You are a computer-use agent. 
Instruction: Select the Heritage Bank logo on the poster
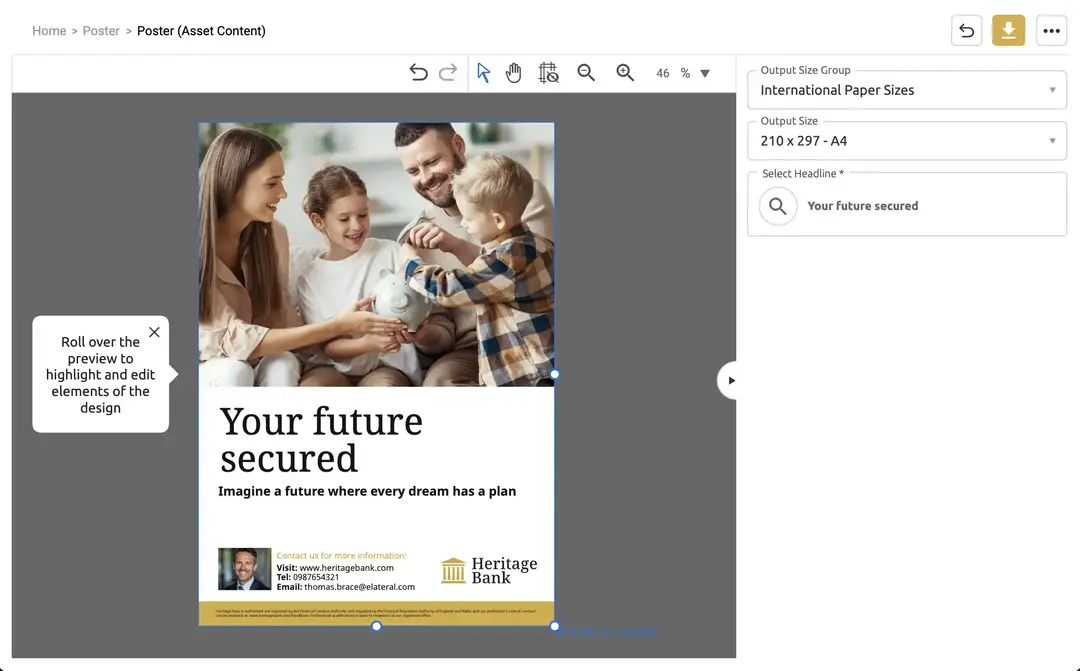(488, 569)
